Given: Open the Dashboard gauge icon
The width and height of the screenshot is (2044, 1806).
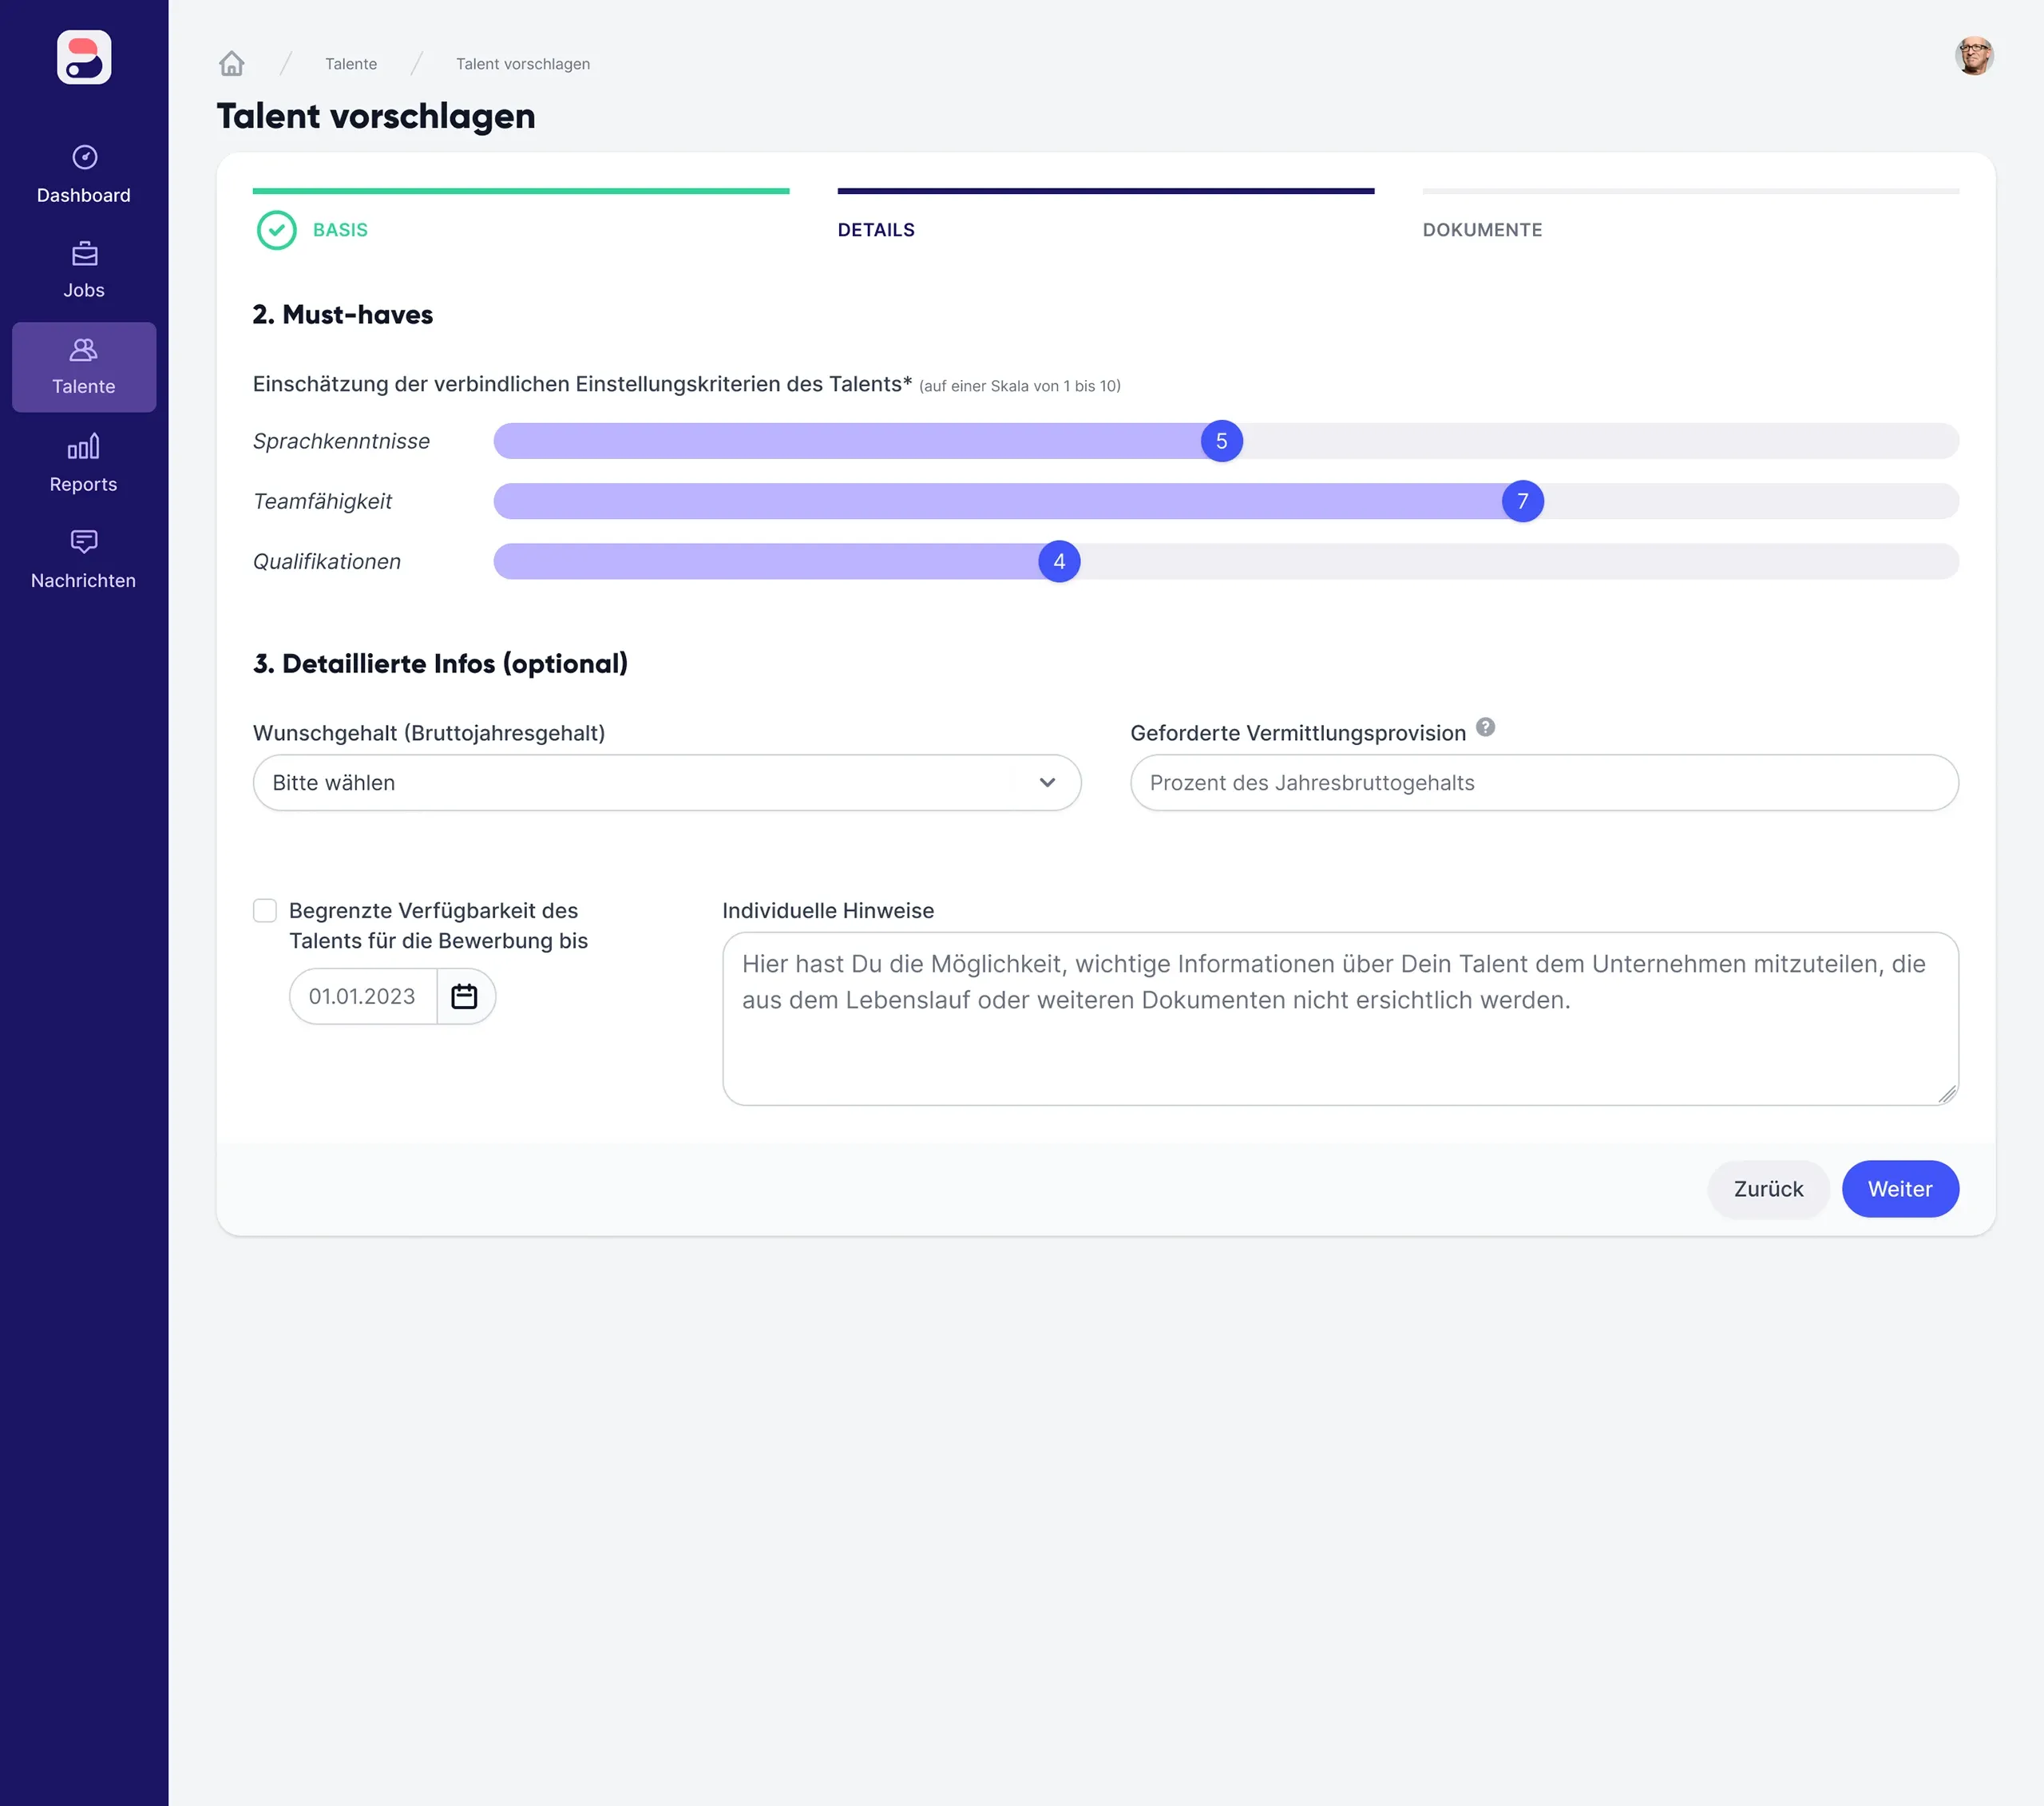Looking at the screenshot, I should [84, 157].
